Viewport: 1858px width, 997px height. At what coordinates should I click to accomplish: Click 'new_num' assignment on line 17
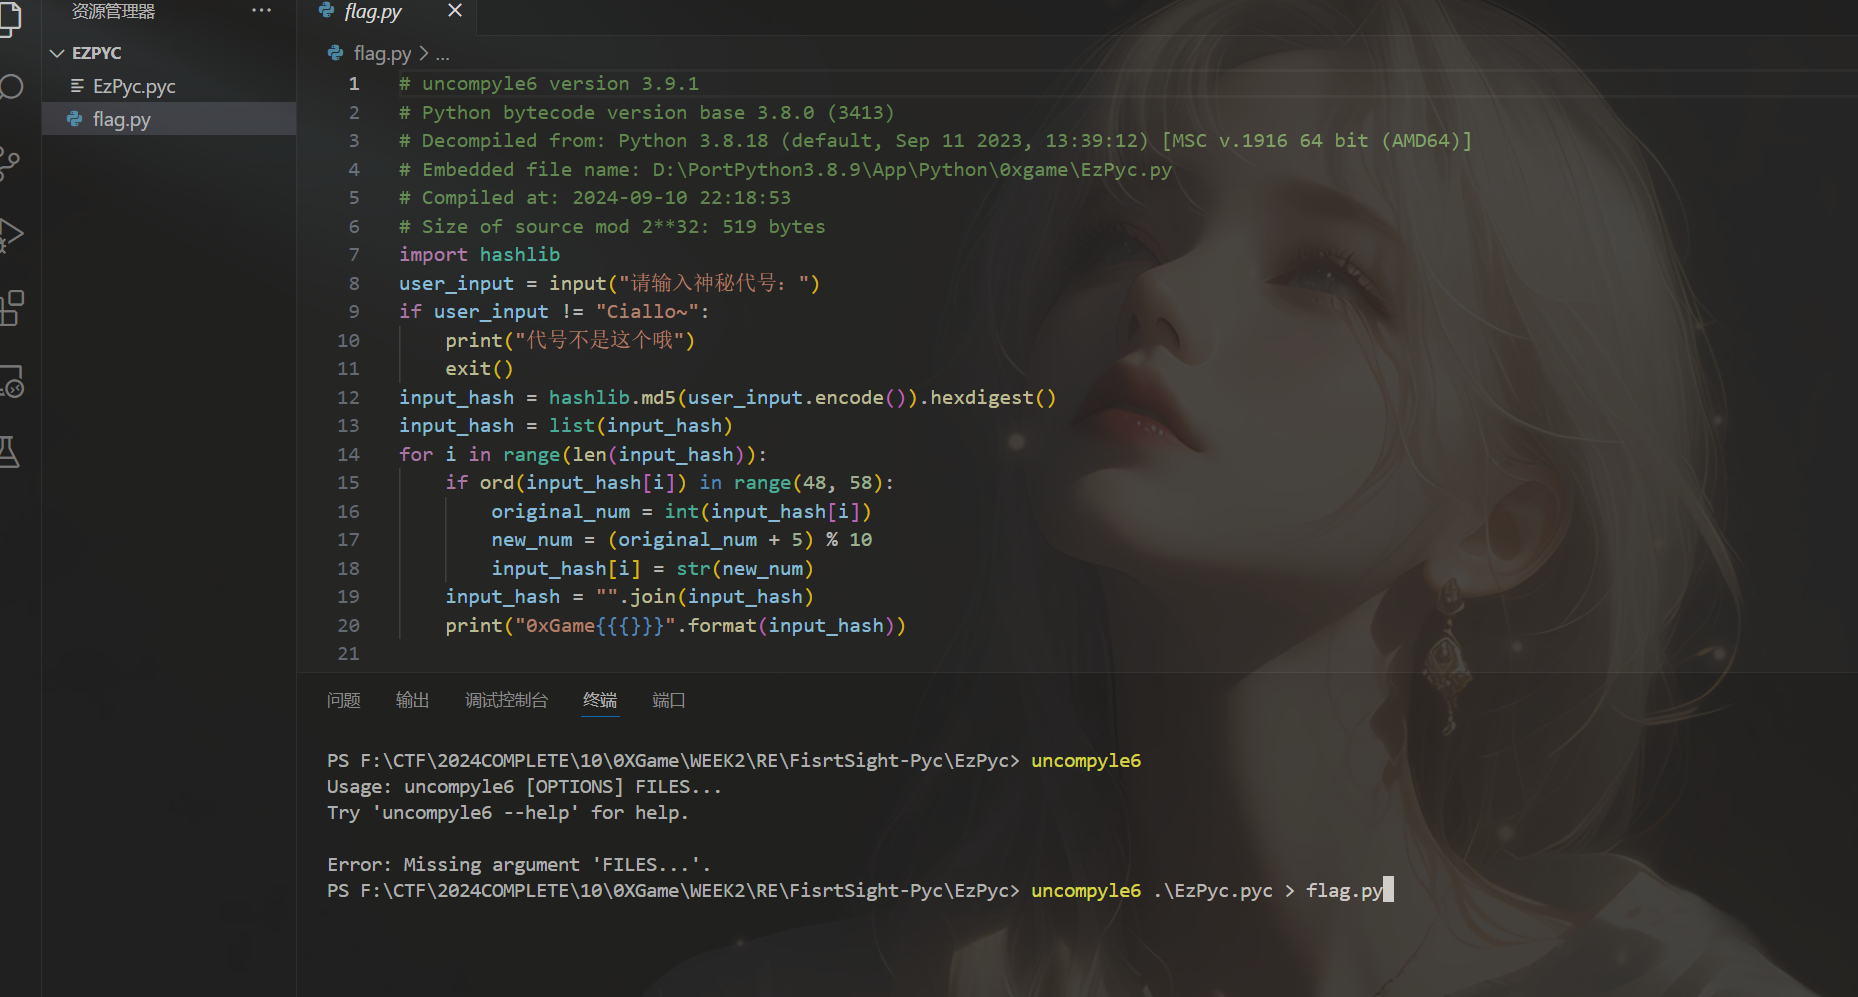point(532,540)
